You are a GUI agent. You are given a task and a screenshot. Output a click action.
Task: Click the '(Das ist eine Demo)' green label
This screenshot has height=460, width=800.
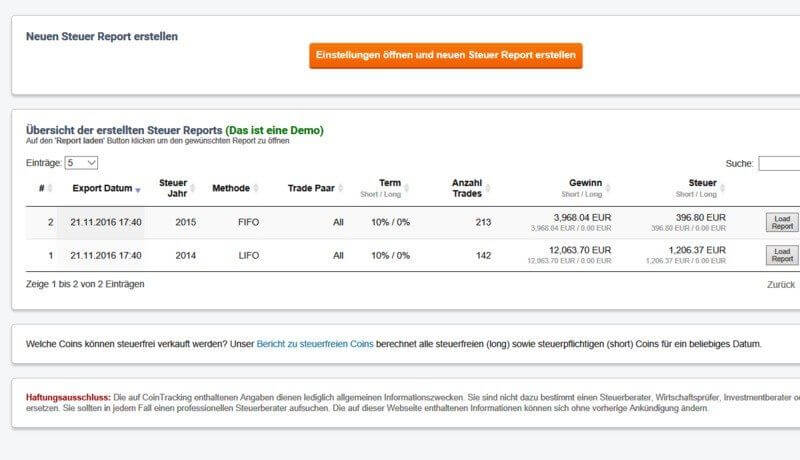(x=274, y=131)
